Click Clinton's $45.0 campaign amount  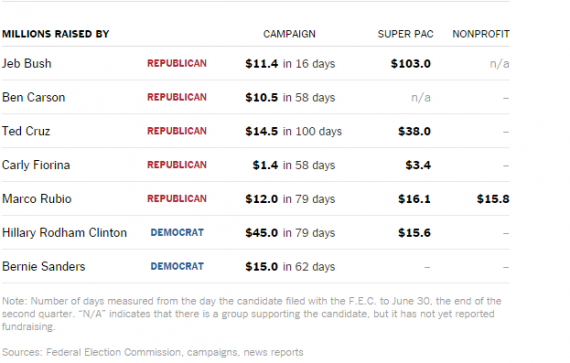[261, 233]
